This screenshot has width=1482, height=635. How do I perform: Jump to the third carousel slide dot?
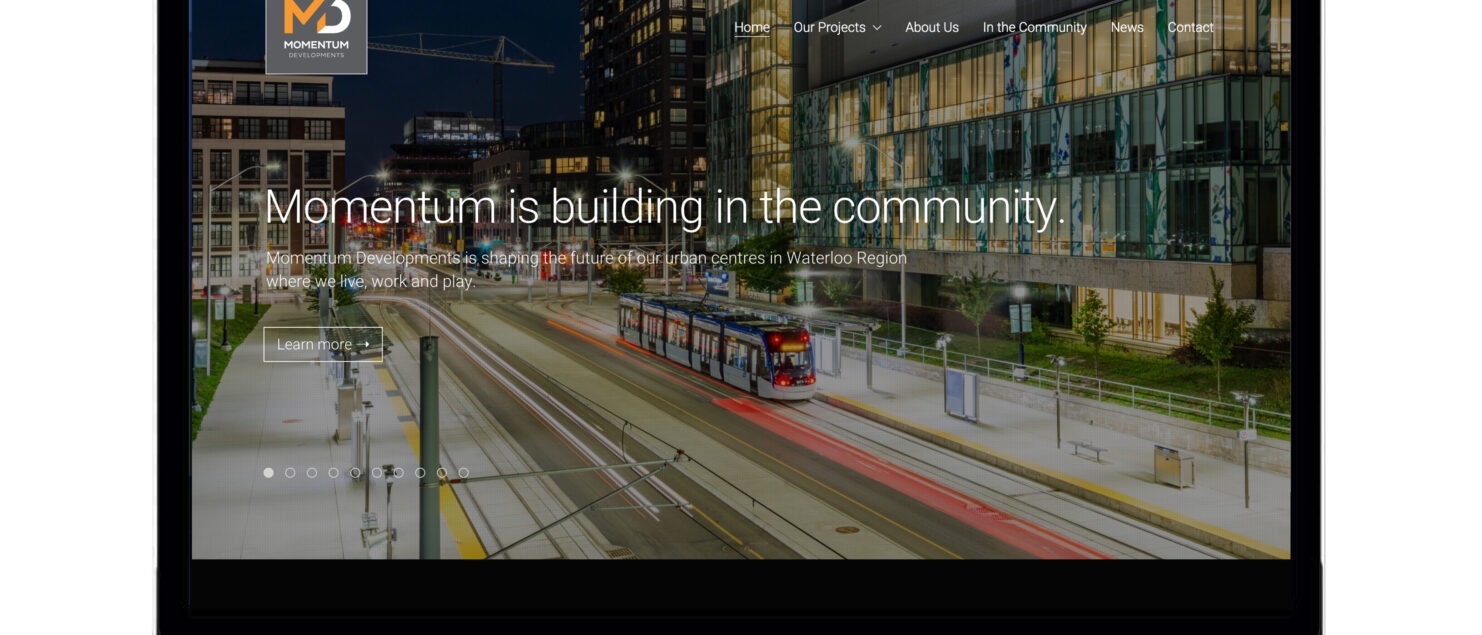[312, 473]
